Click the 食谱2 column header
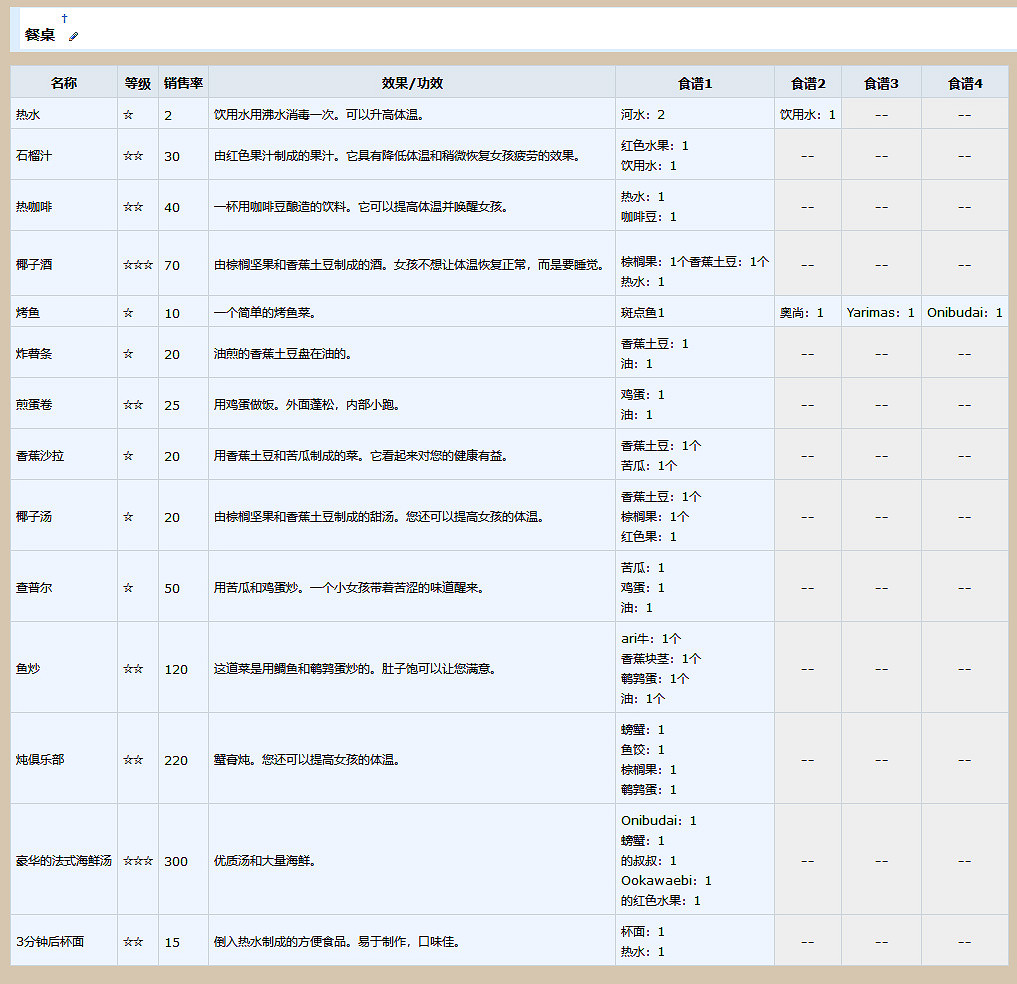Screen dimensions: 1017x984 [x=806, y=82]
